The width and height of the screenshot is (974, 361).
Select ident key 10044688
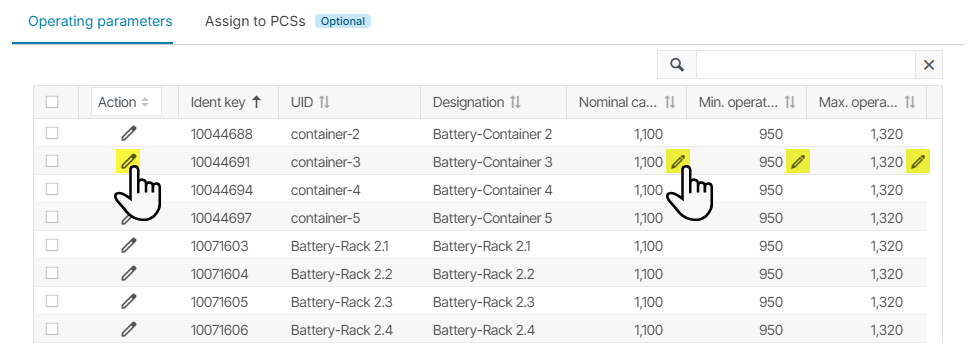[221, 134]
